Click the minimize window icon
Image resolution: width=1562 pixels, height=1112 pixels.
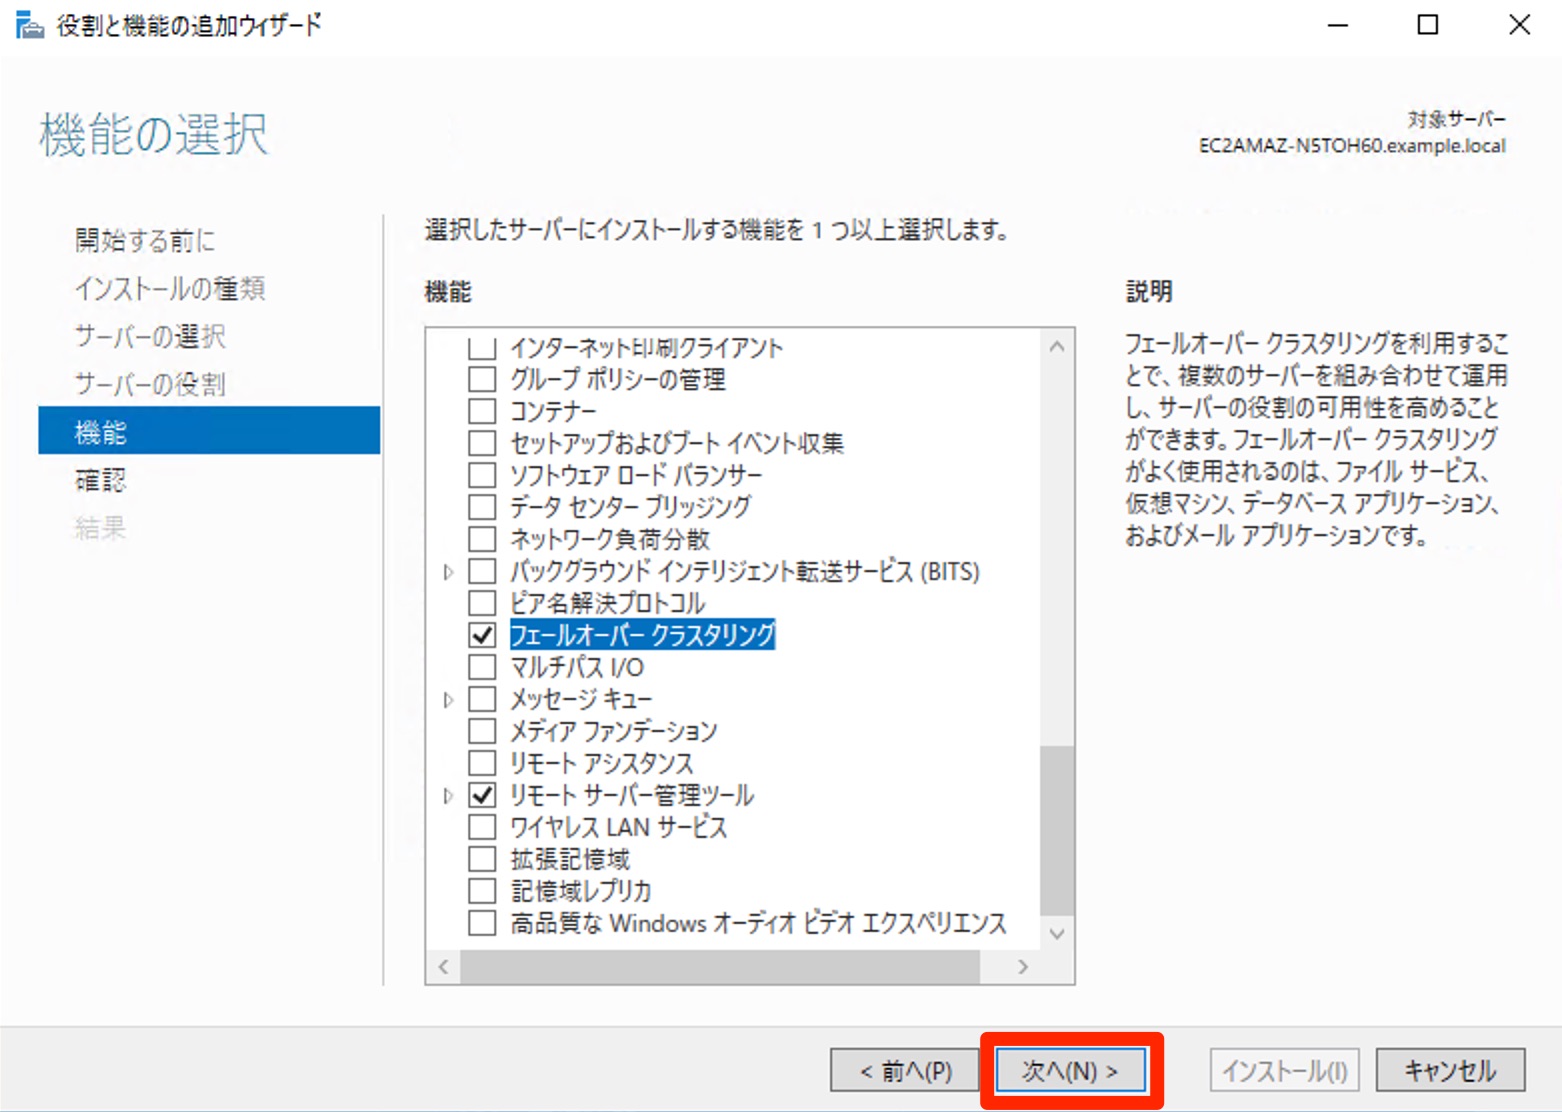click(x=1337, y=25)
